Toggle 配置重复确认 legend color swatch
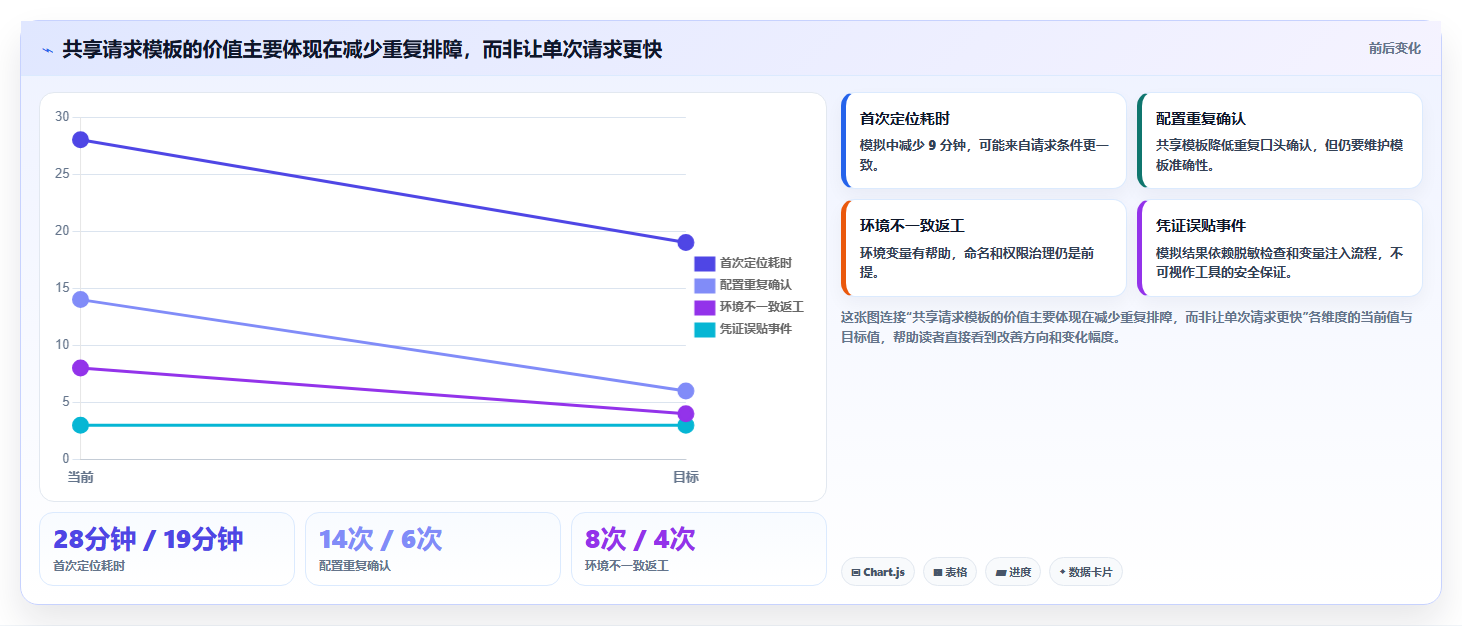 tap(705, 285)
